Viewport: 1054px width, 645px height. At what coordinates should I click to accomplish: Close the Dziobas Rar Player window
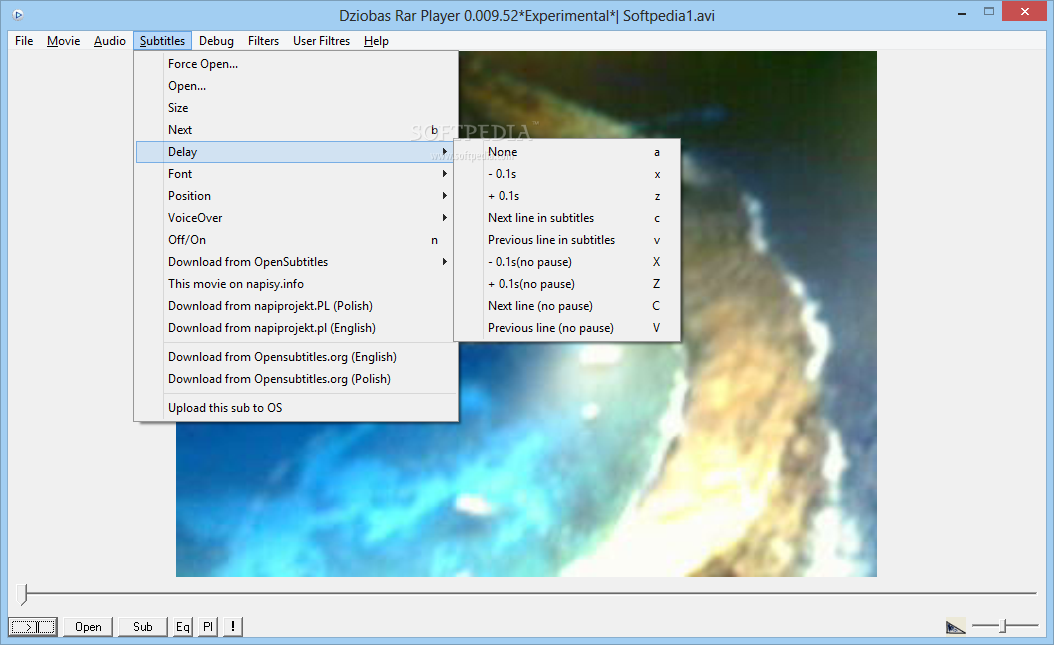point(1025,11)
